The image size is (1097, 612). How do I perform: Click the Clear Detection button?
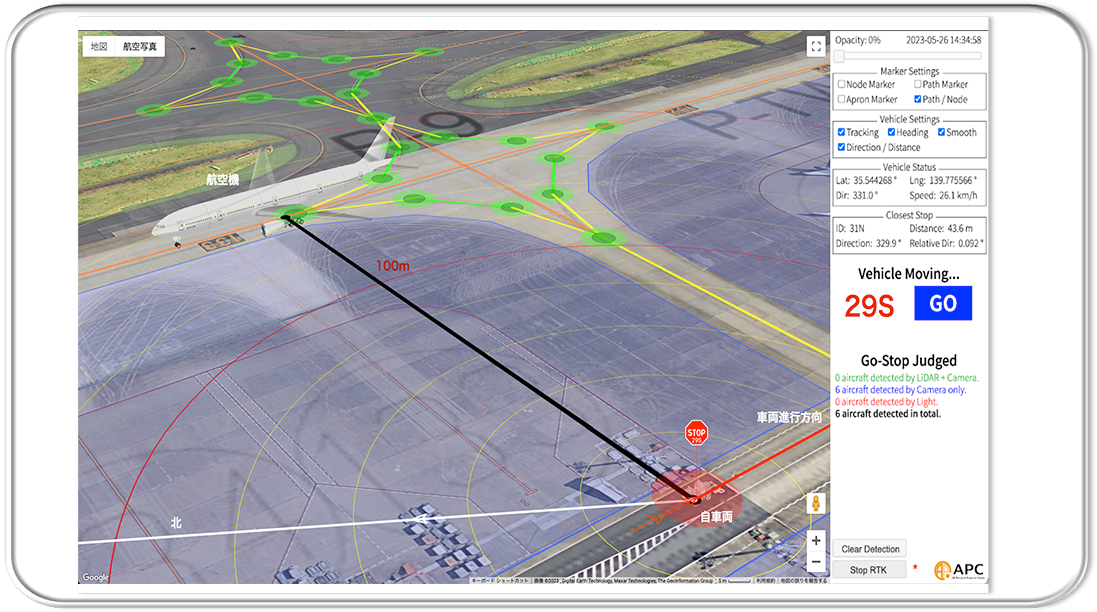(x=870, y=549)
